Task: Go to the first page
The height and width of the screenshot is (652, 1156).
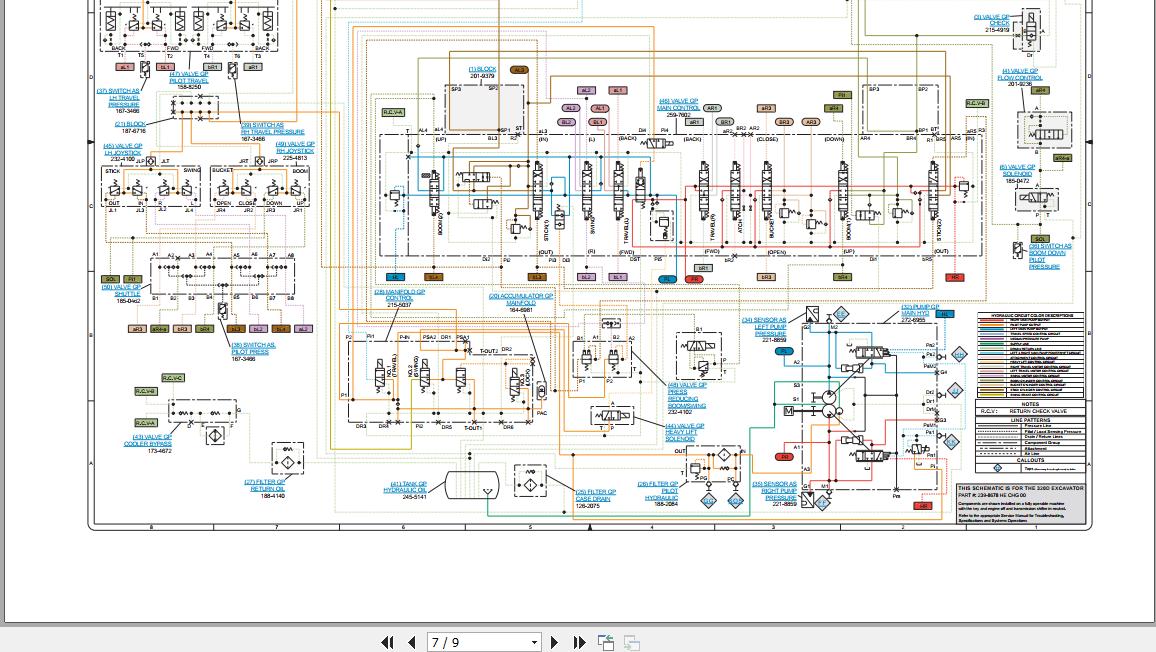Action: pyautogui.click(x=387, y=643)
